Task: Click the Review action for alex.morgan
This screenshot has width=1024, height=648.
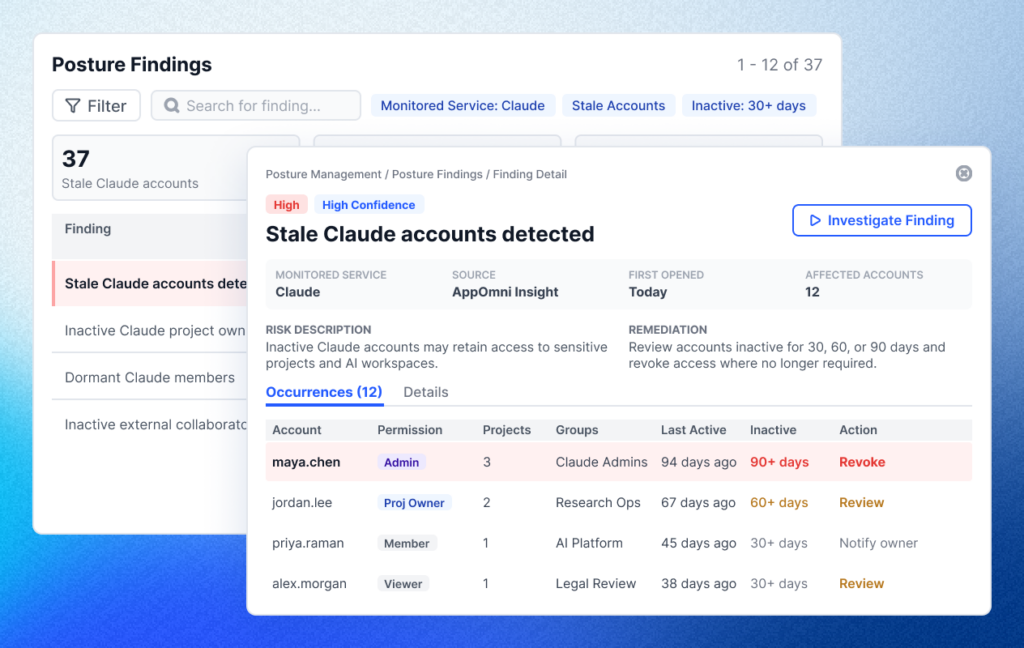Action: coord(861,583)
